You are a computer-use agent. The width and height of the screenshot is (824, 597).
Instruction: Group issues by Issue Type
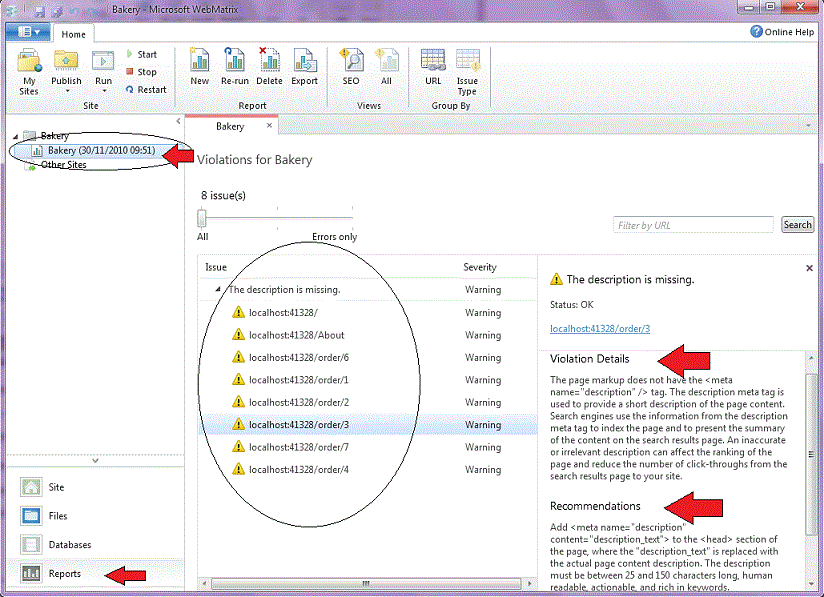[x=467, y=72]
